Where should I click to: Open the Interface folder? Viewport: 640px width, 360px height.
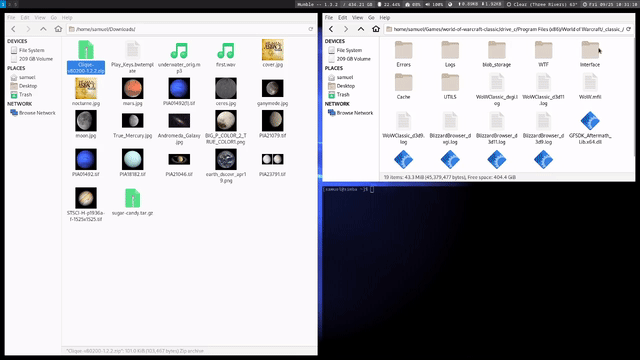[590, 54]
